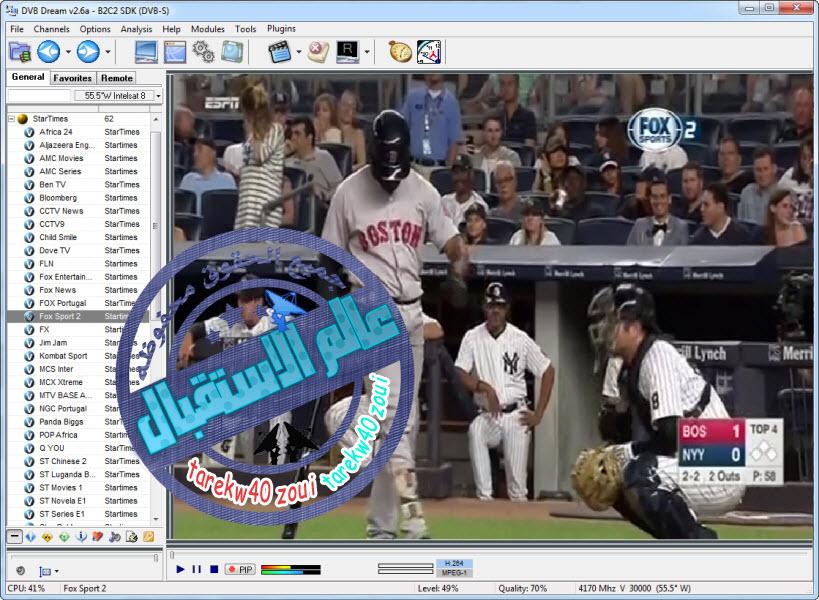
Task: Select the Fox News channel
Action: click(78, 290)
